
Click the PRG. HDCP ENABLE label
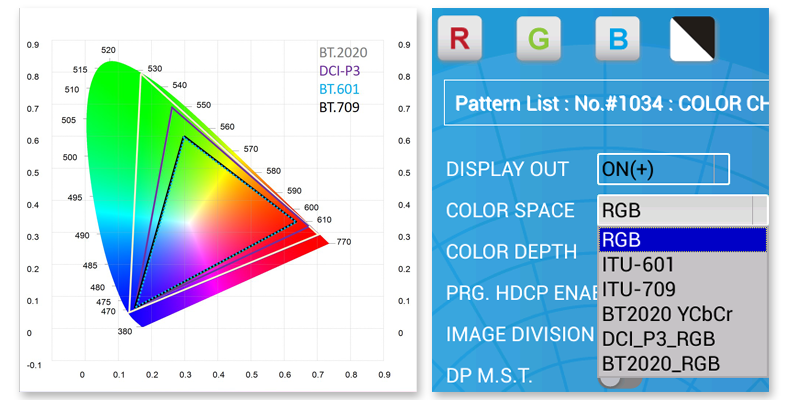[x=522, y=293]
